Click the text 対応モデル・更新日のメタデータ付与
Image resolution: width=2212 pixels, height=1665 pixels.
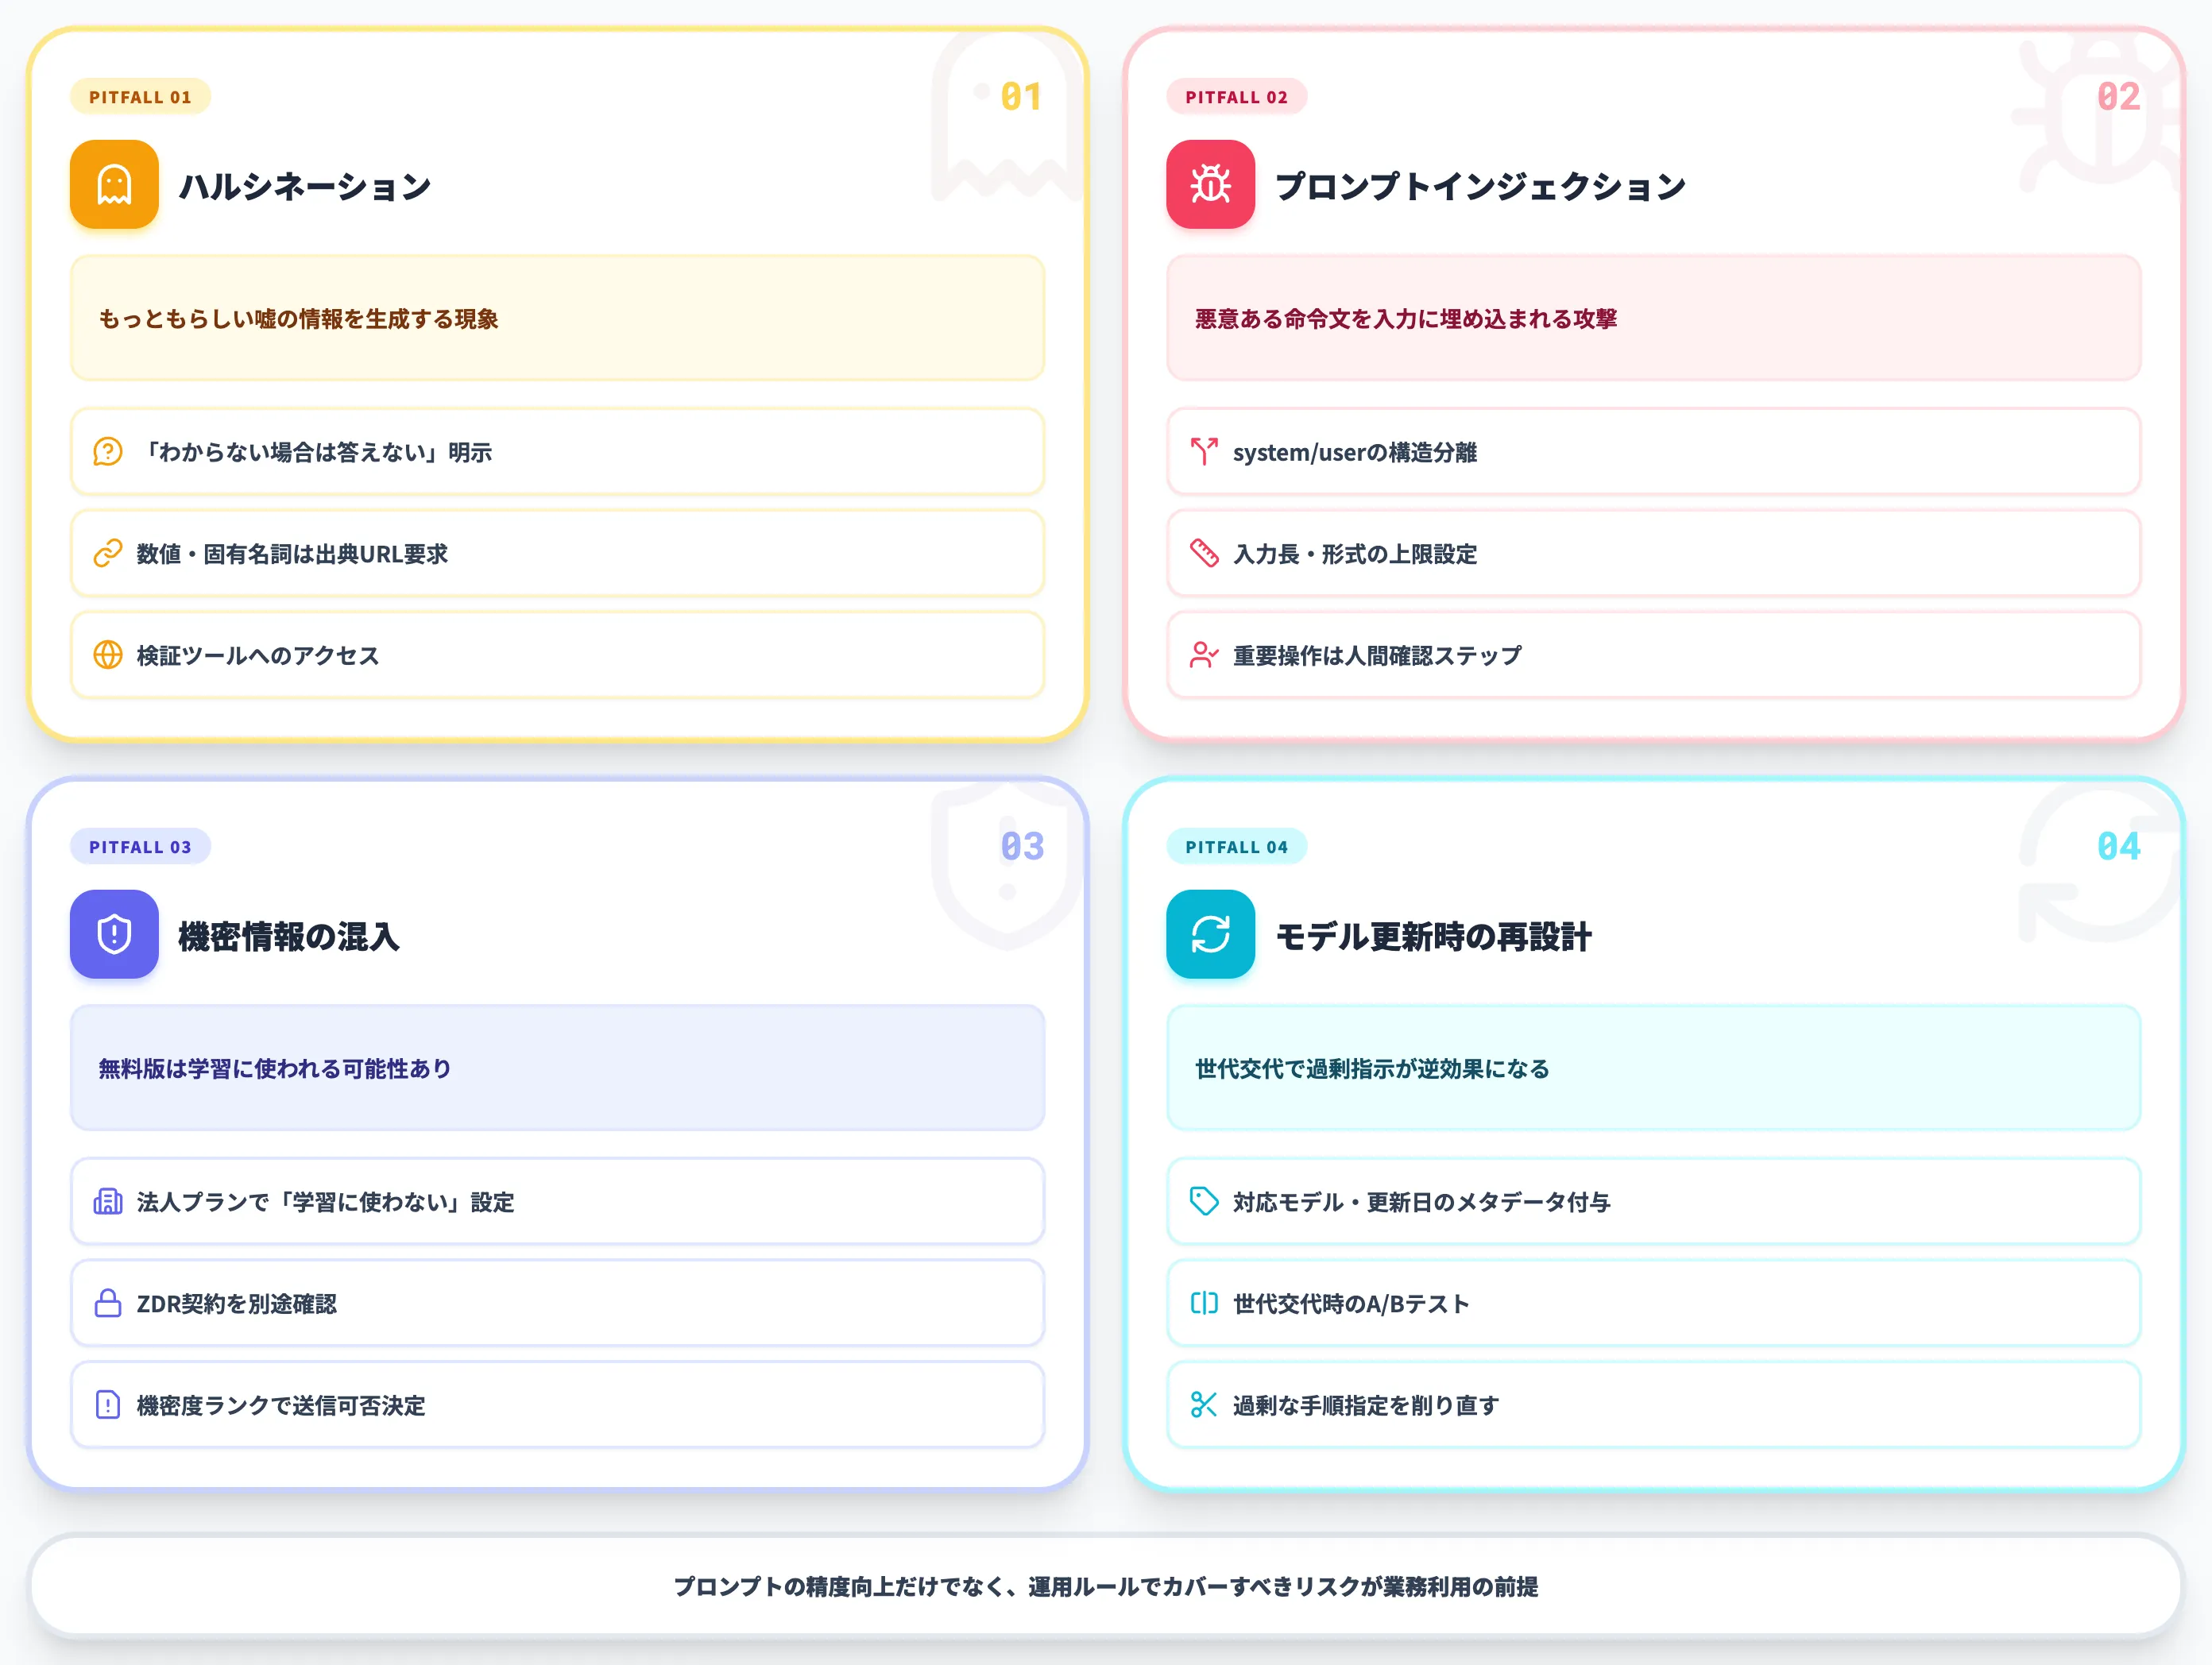pyautogui.click(x=1421, y=1202)
